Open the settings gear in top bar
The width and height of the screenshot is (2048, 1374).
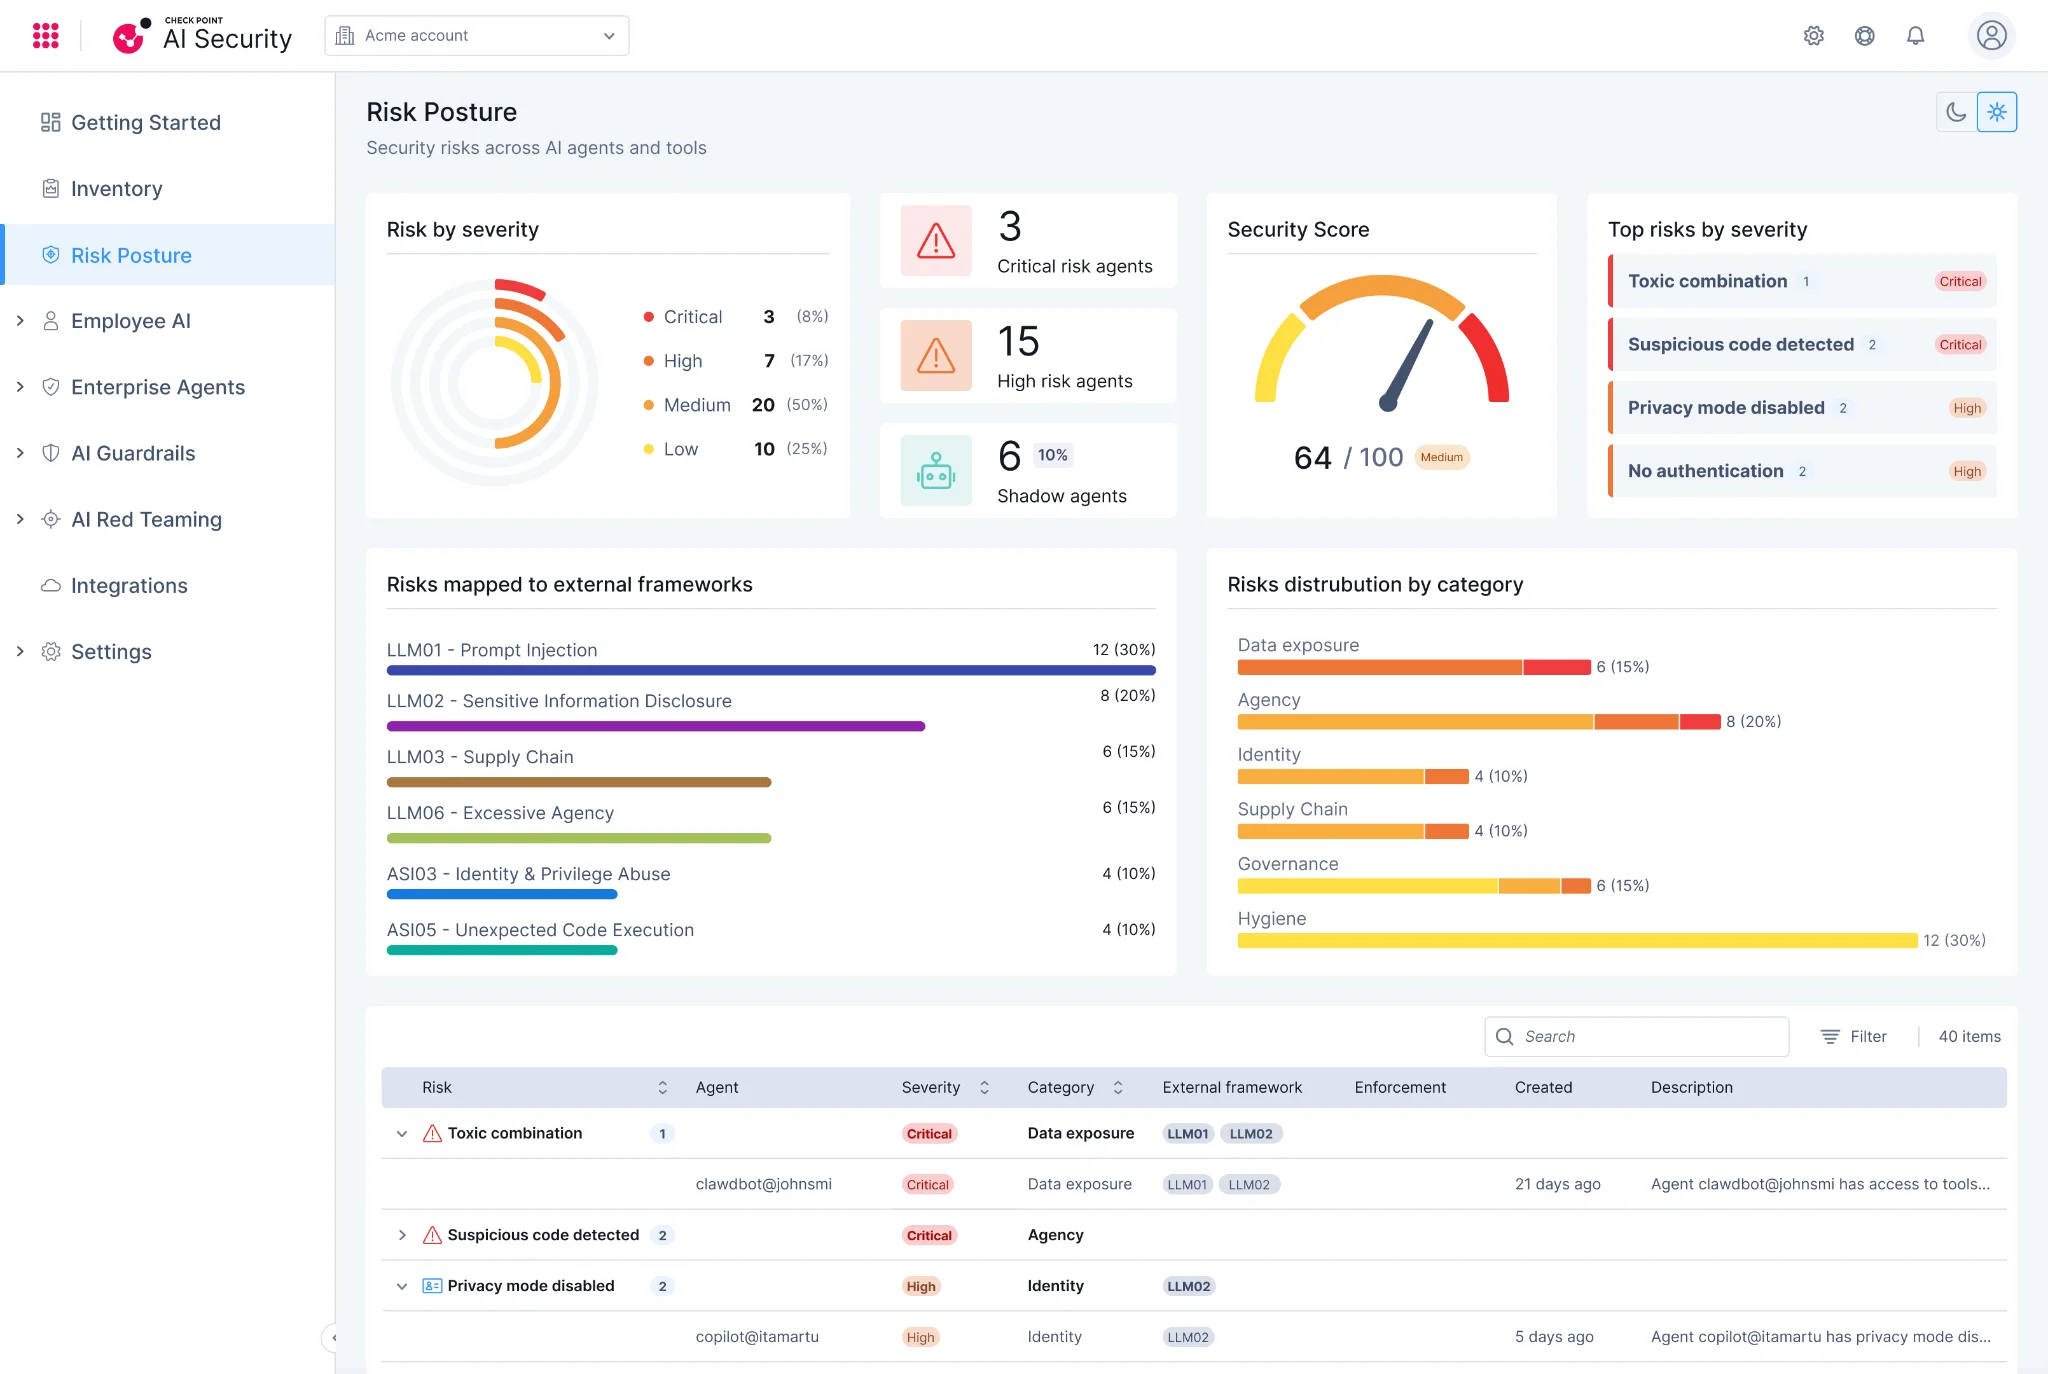(1814, 36)
